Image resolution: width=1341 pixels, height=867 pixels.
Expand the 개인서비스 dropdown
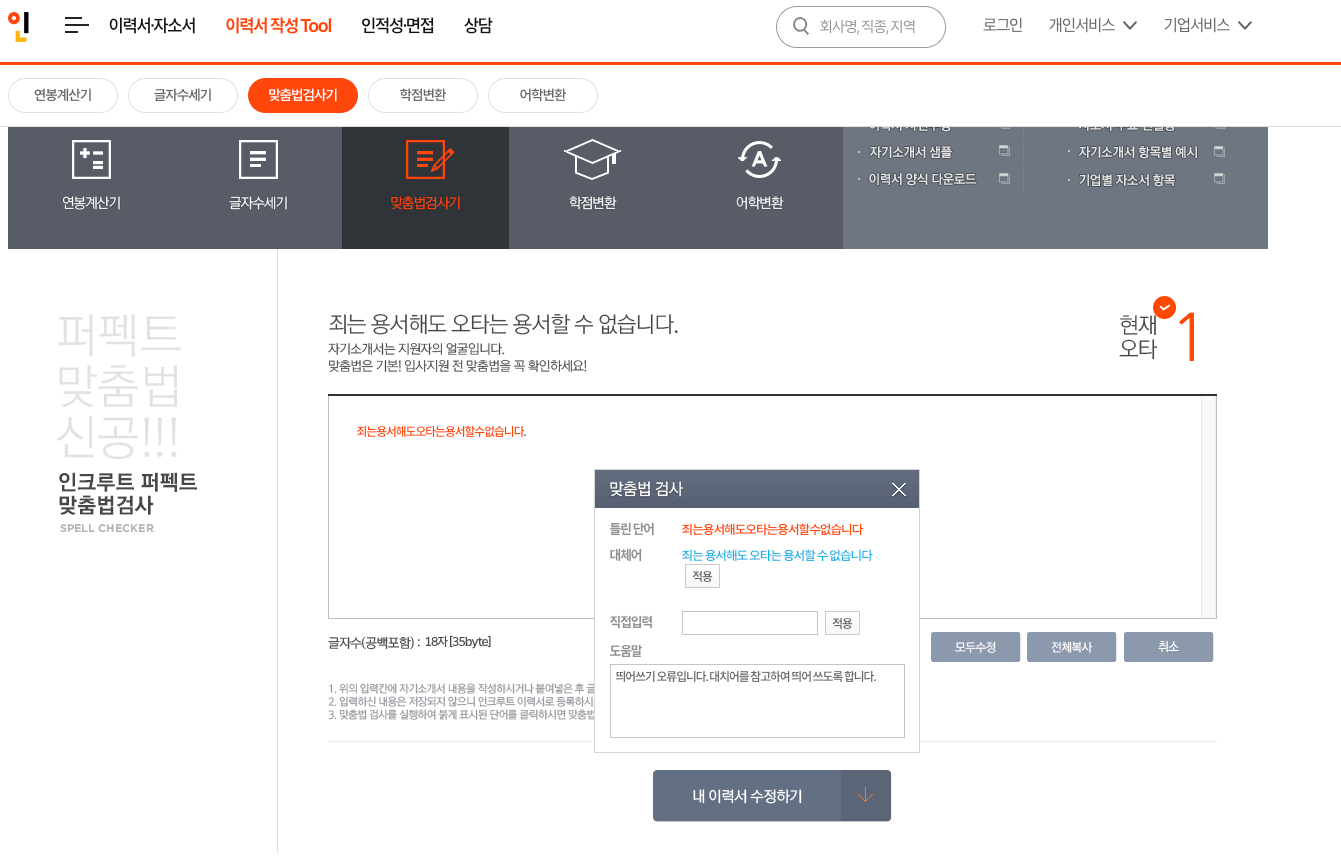click(x=1092, y=26)
